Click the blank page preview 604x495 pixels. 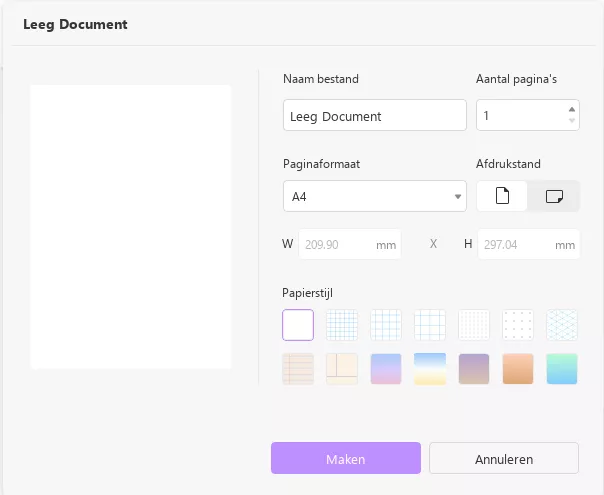click(x=131, y=227)
